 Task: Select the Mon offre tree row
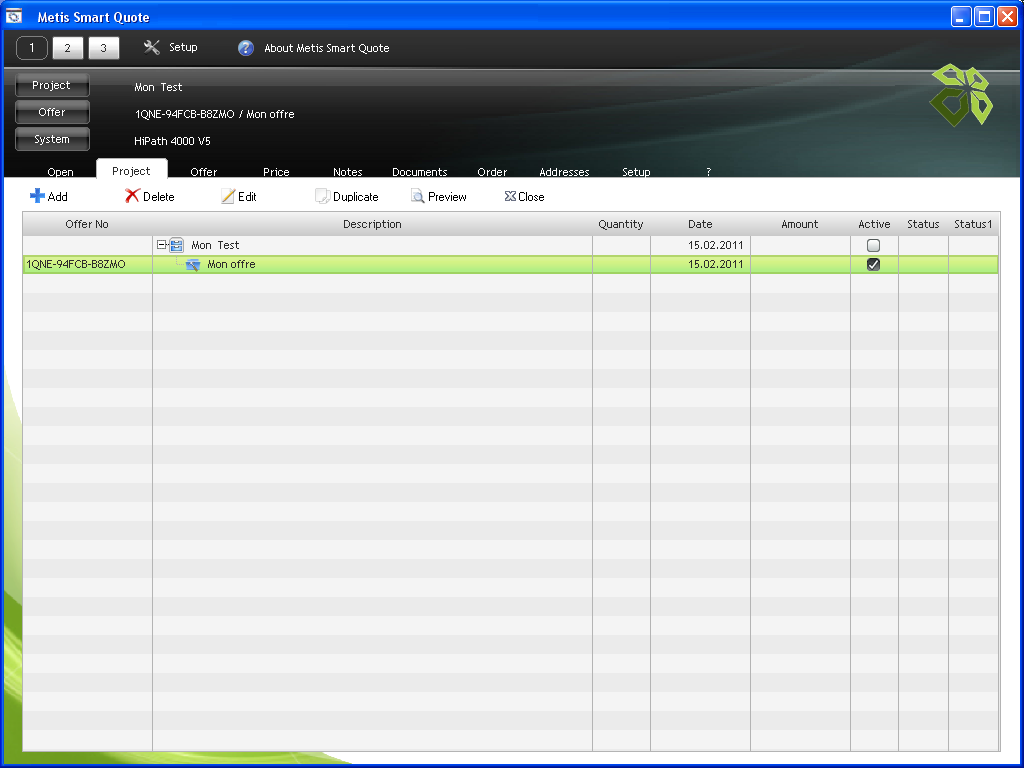click(511, 264)
